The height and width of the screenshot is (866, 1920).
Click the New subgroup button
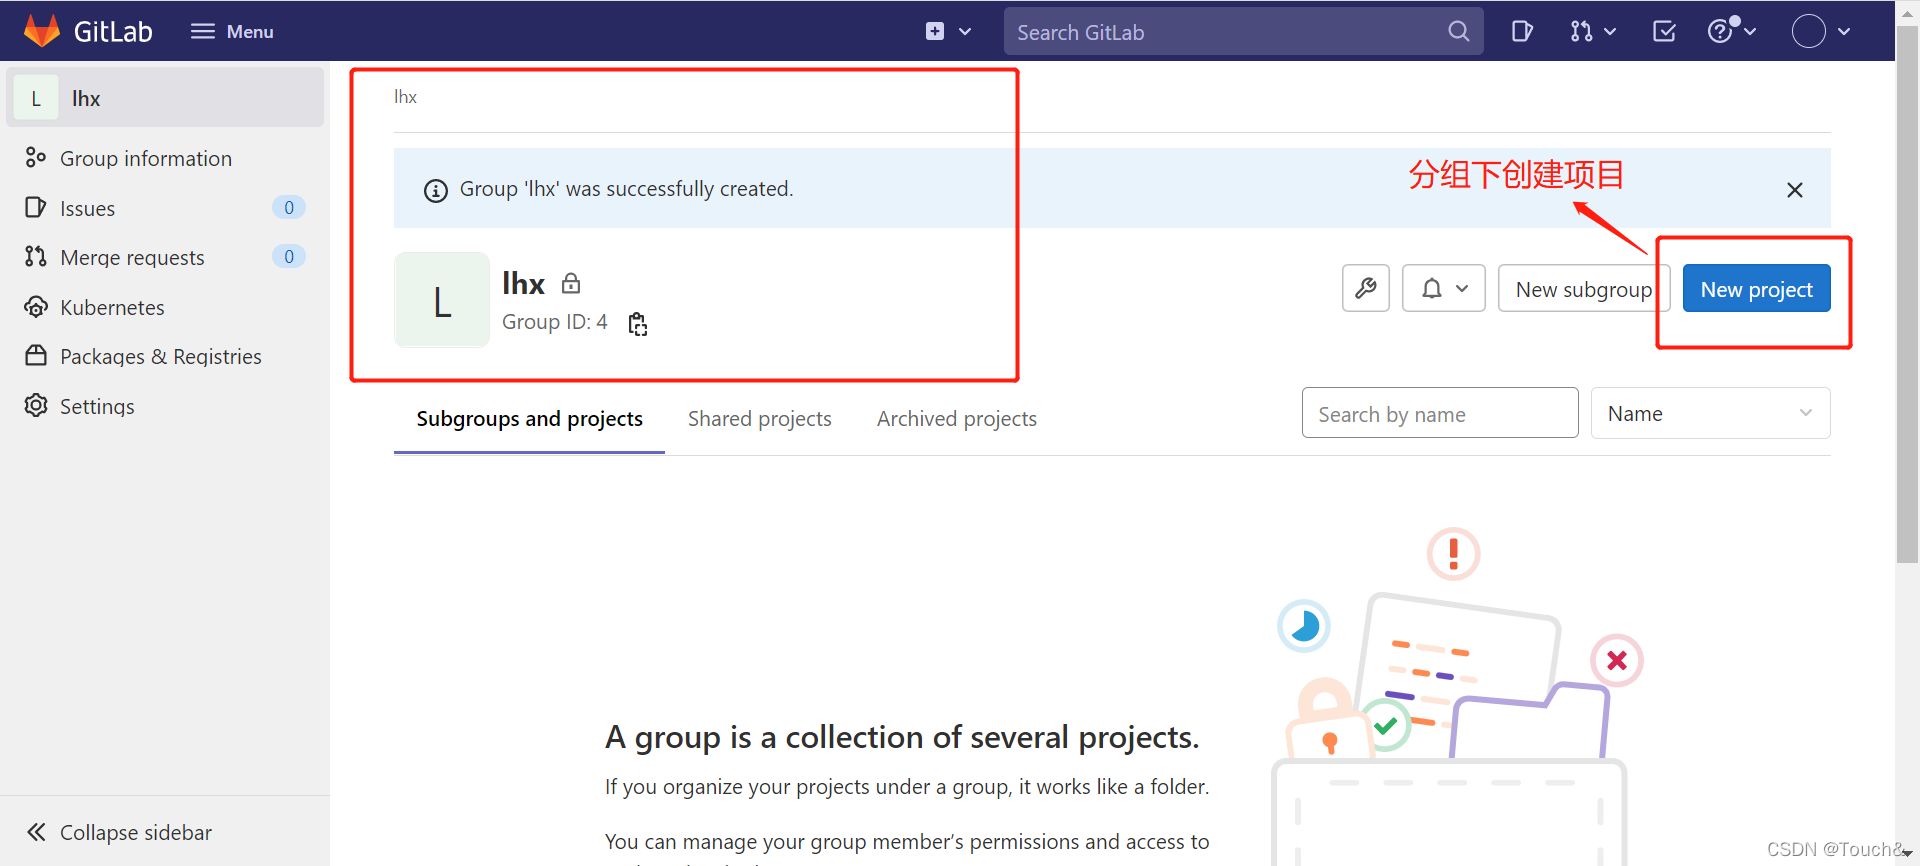pyautogui.click(x=1584, y=288)
